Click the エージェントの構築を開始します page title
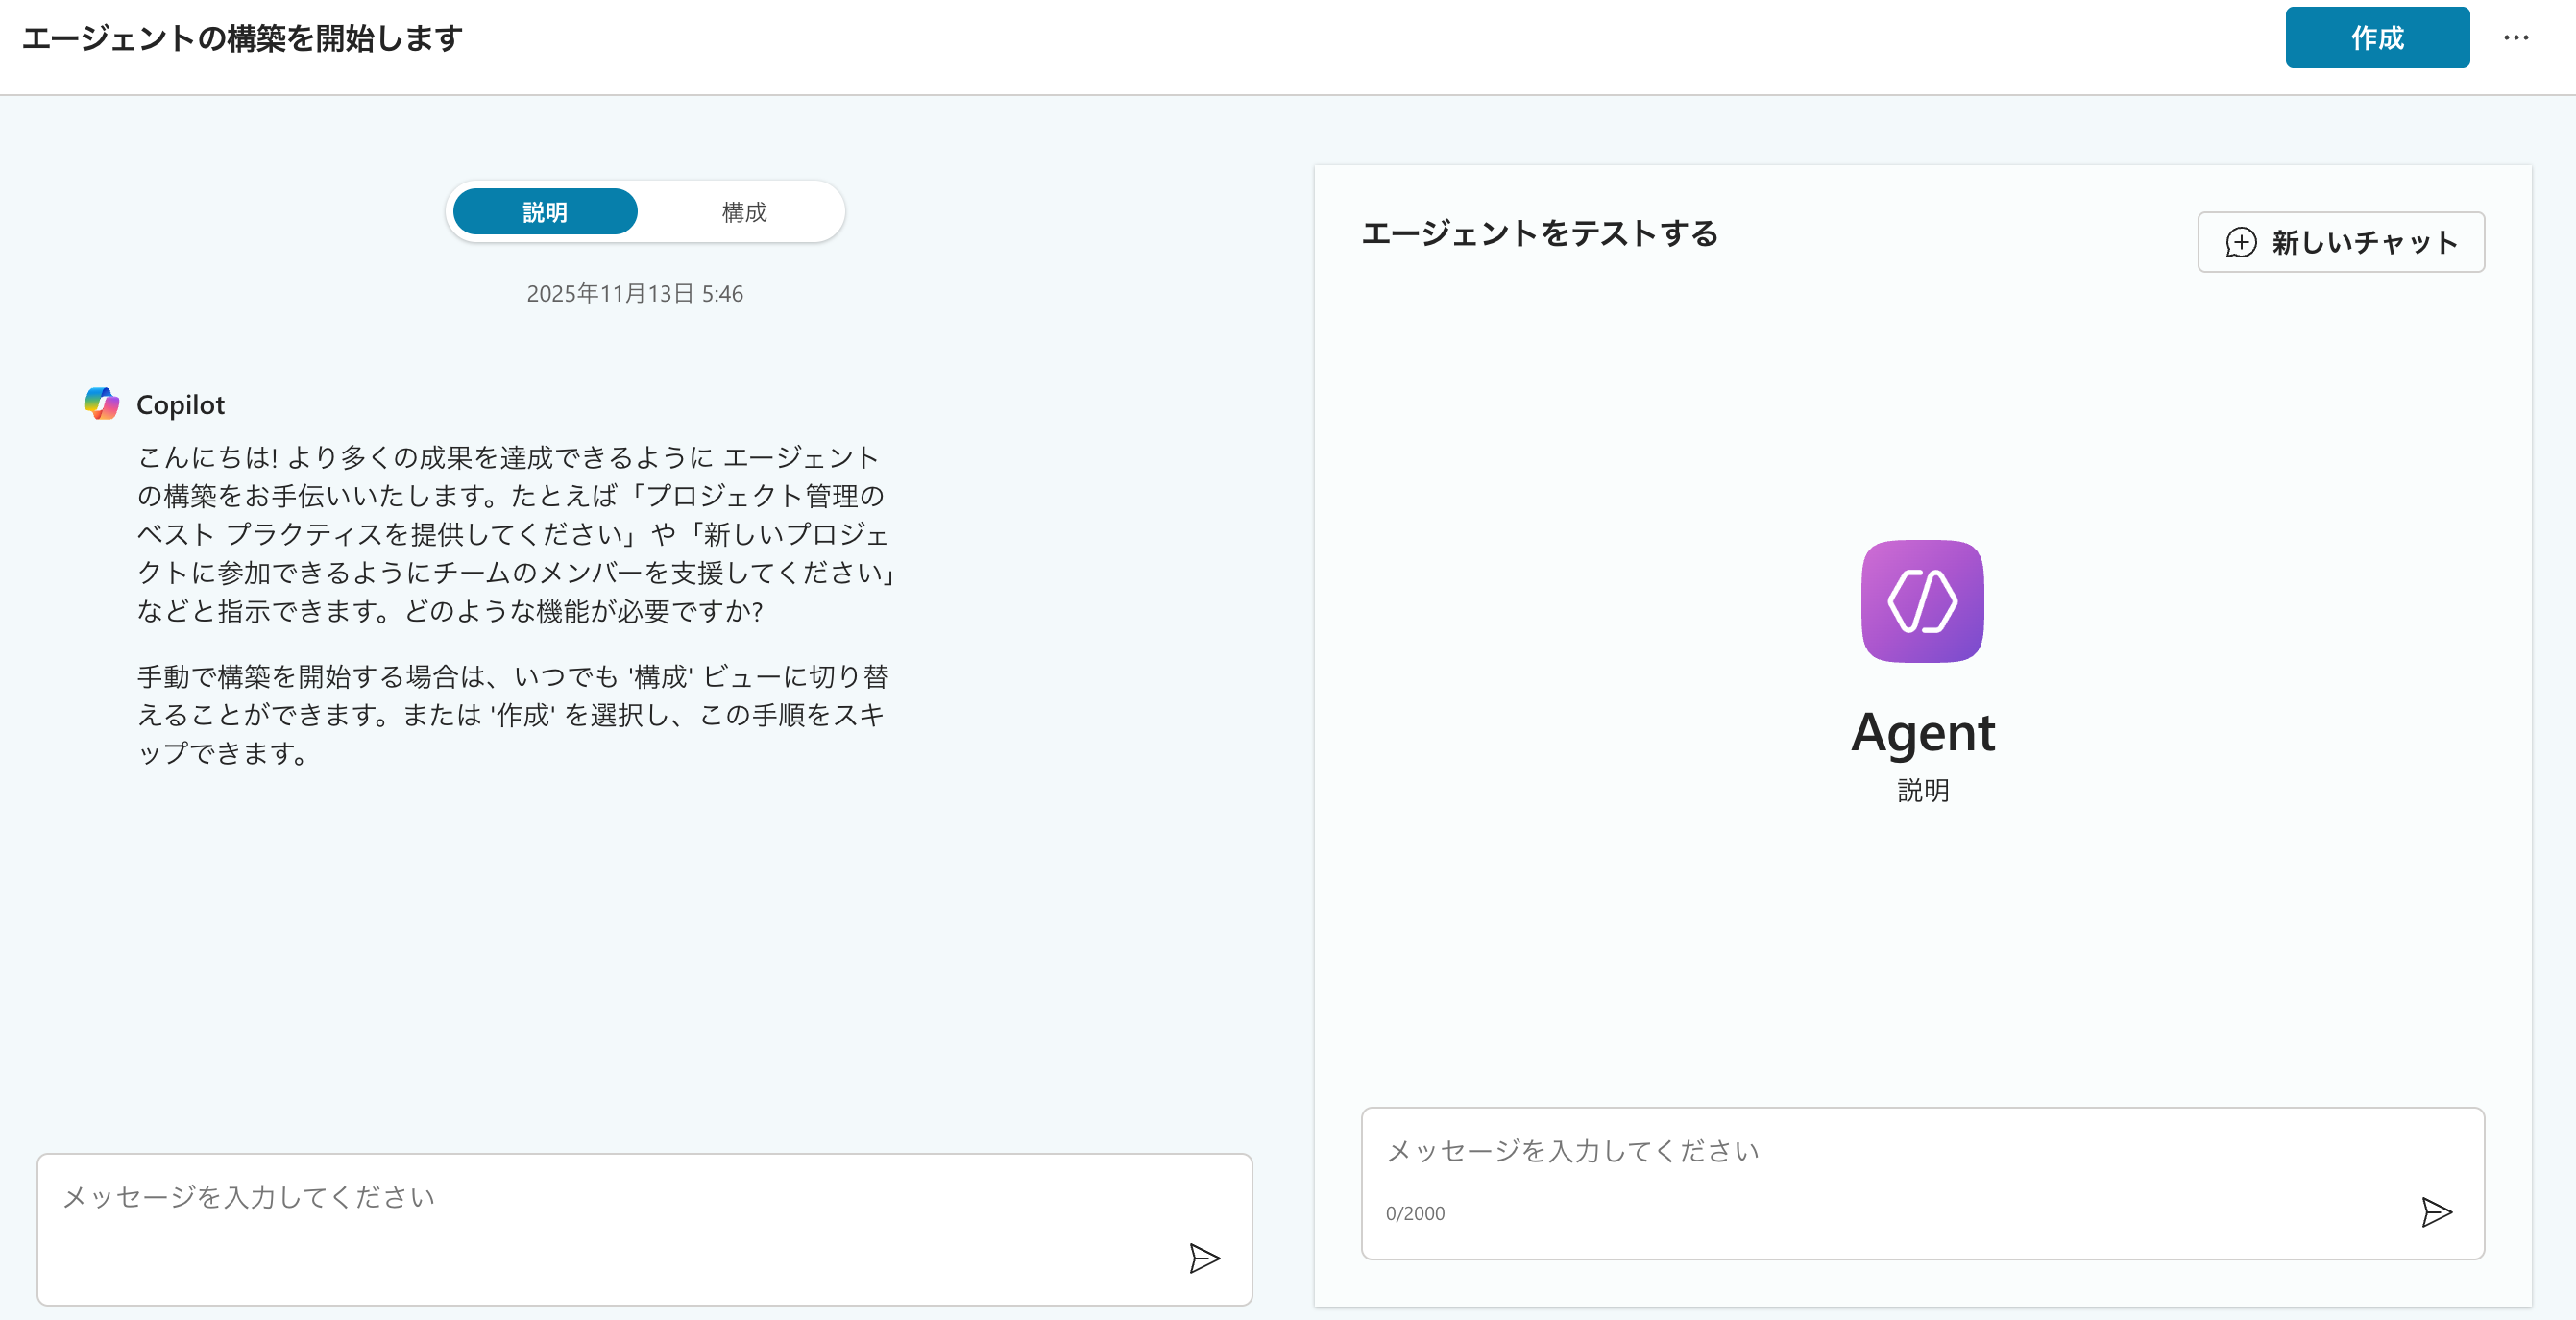2576x1320 pixels. point(242,38)
